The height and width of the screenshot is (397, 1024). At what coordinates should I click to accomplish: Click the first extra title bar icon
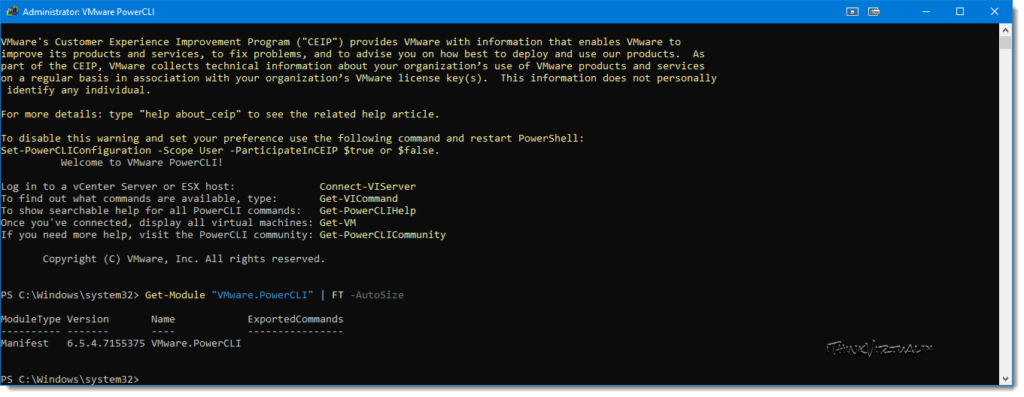[x=852, y=12]
